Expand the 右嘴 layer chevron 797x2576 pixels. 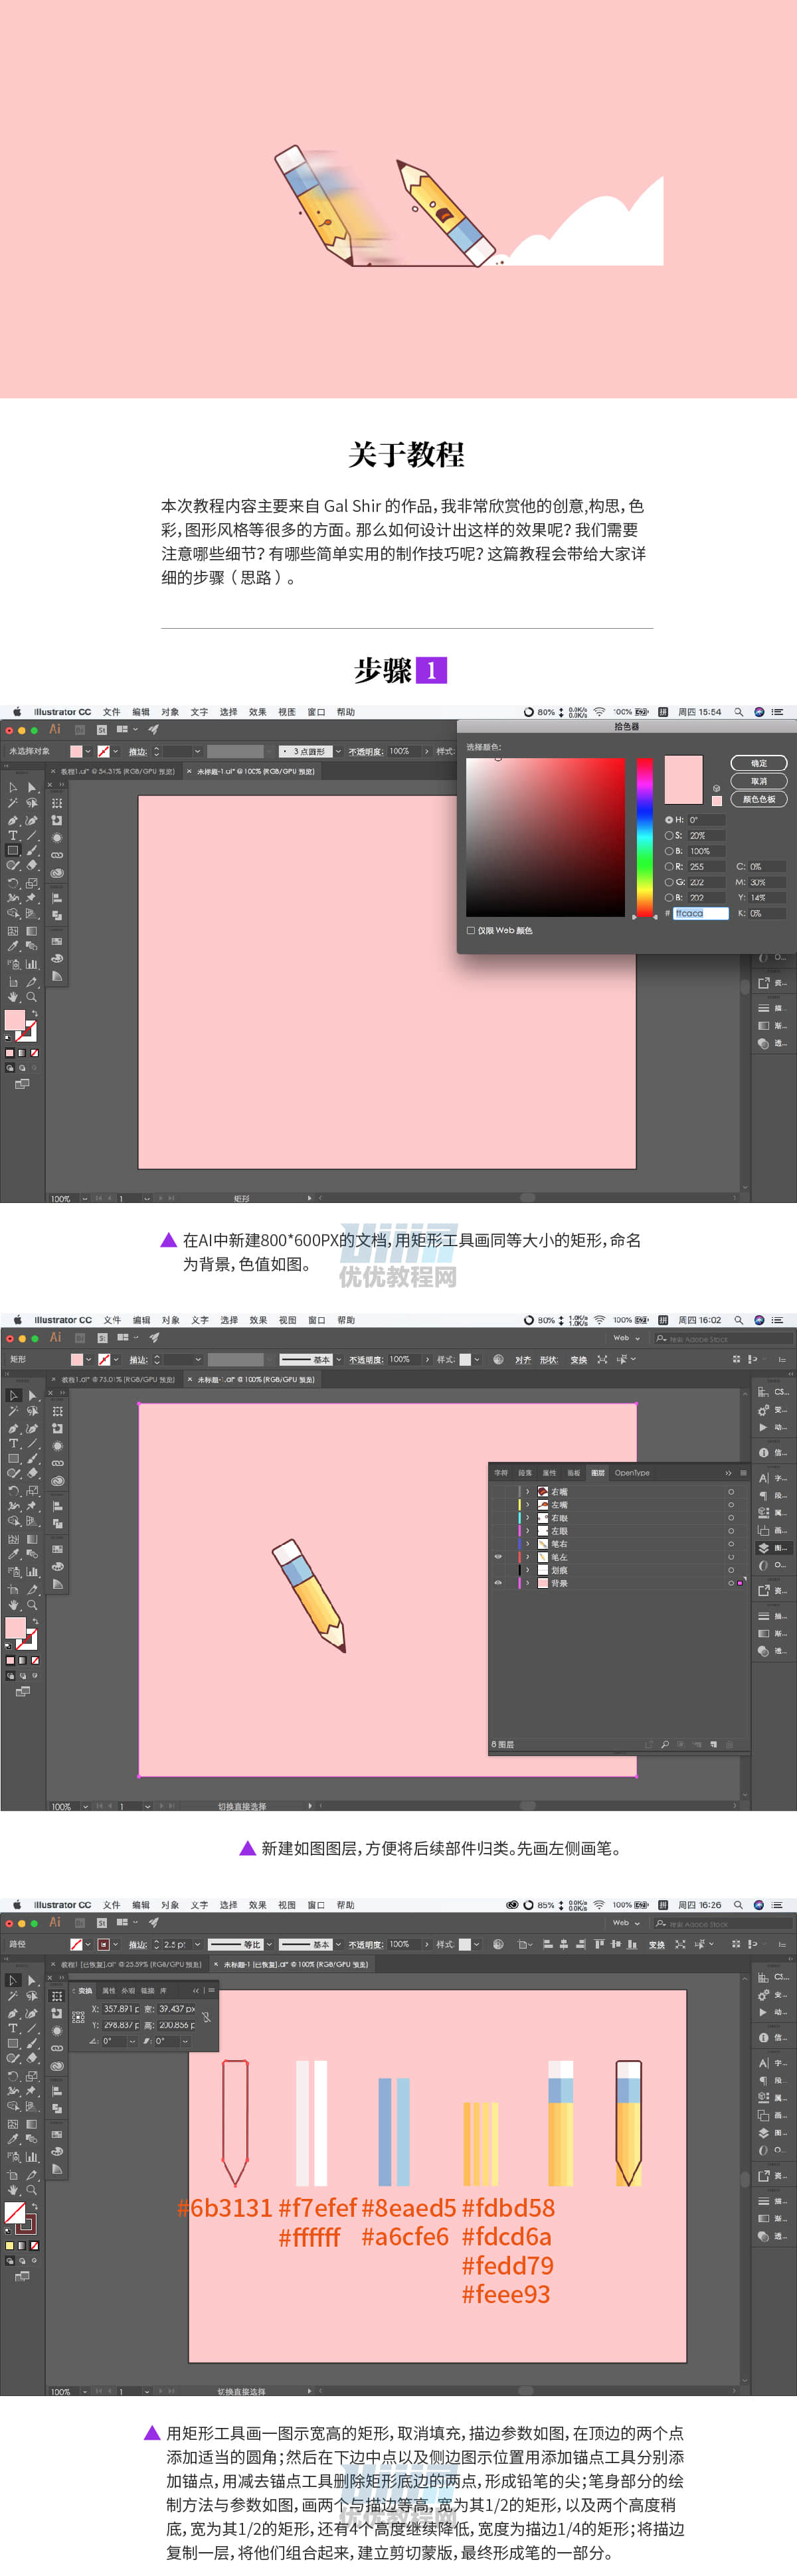point(528,1491)
